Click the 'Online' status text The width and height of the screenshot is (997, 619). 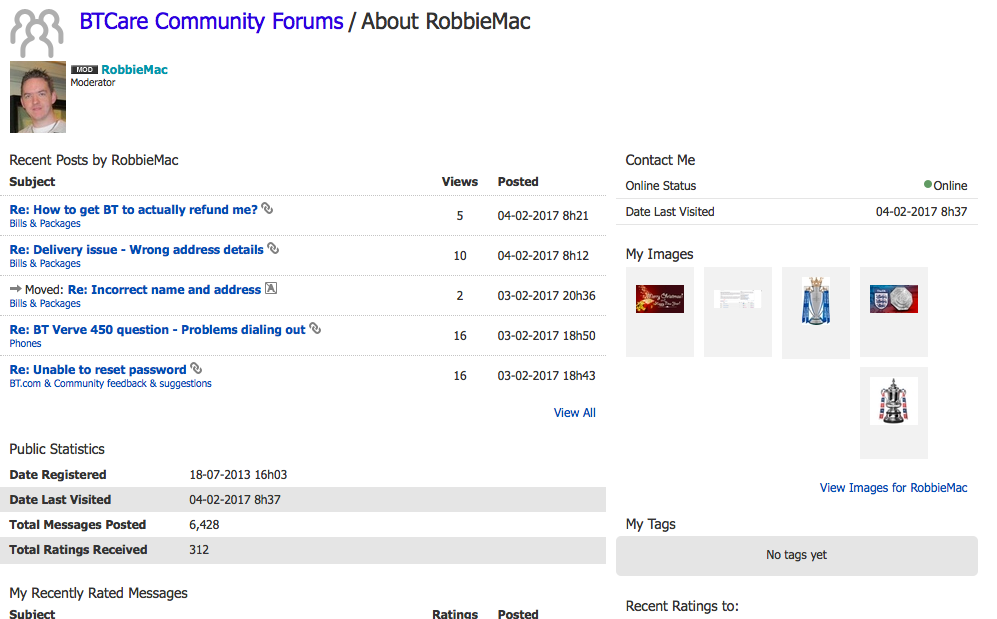point(950,186)
